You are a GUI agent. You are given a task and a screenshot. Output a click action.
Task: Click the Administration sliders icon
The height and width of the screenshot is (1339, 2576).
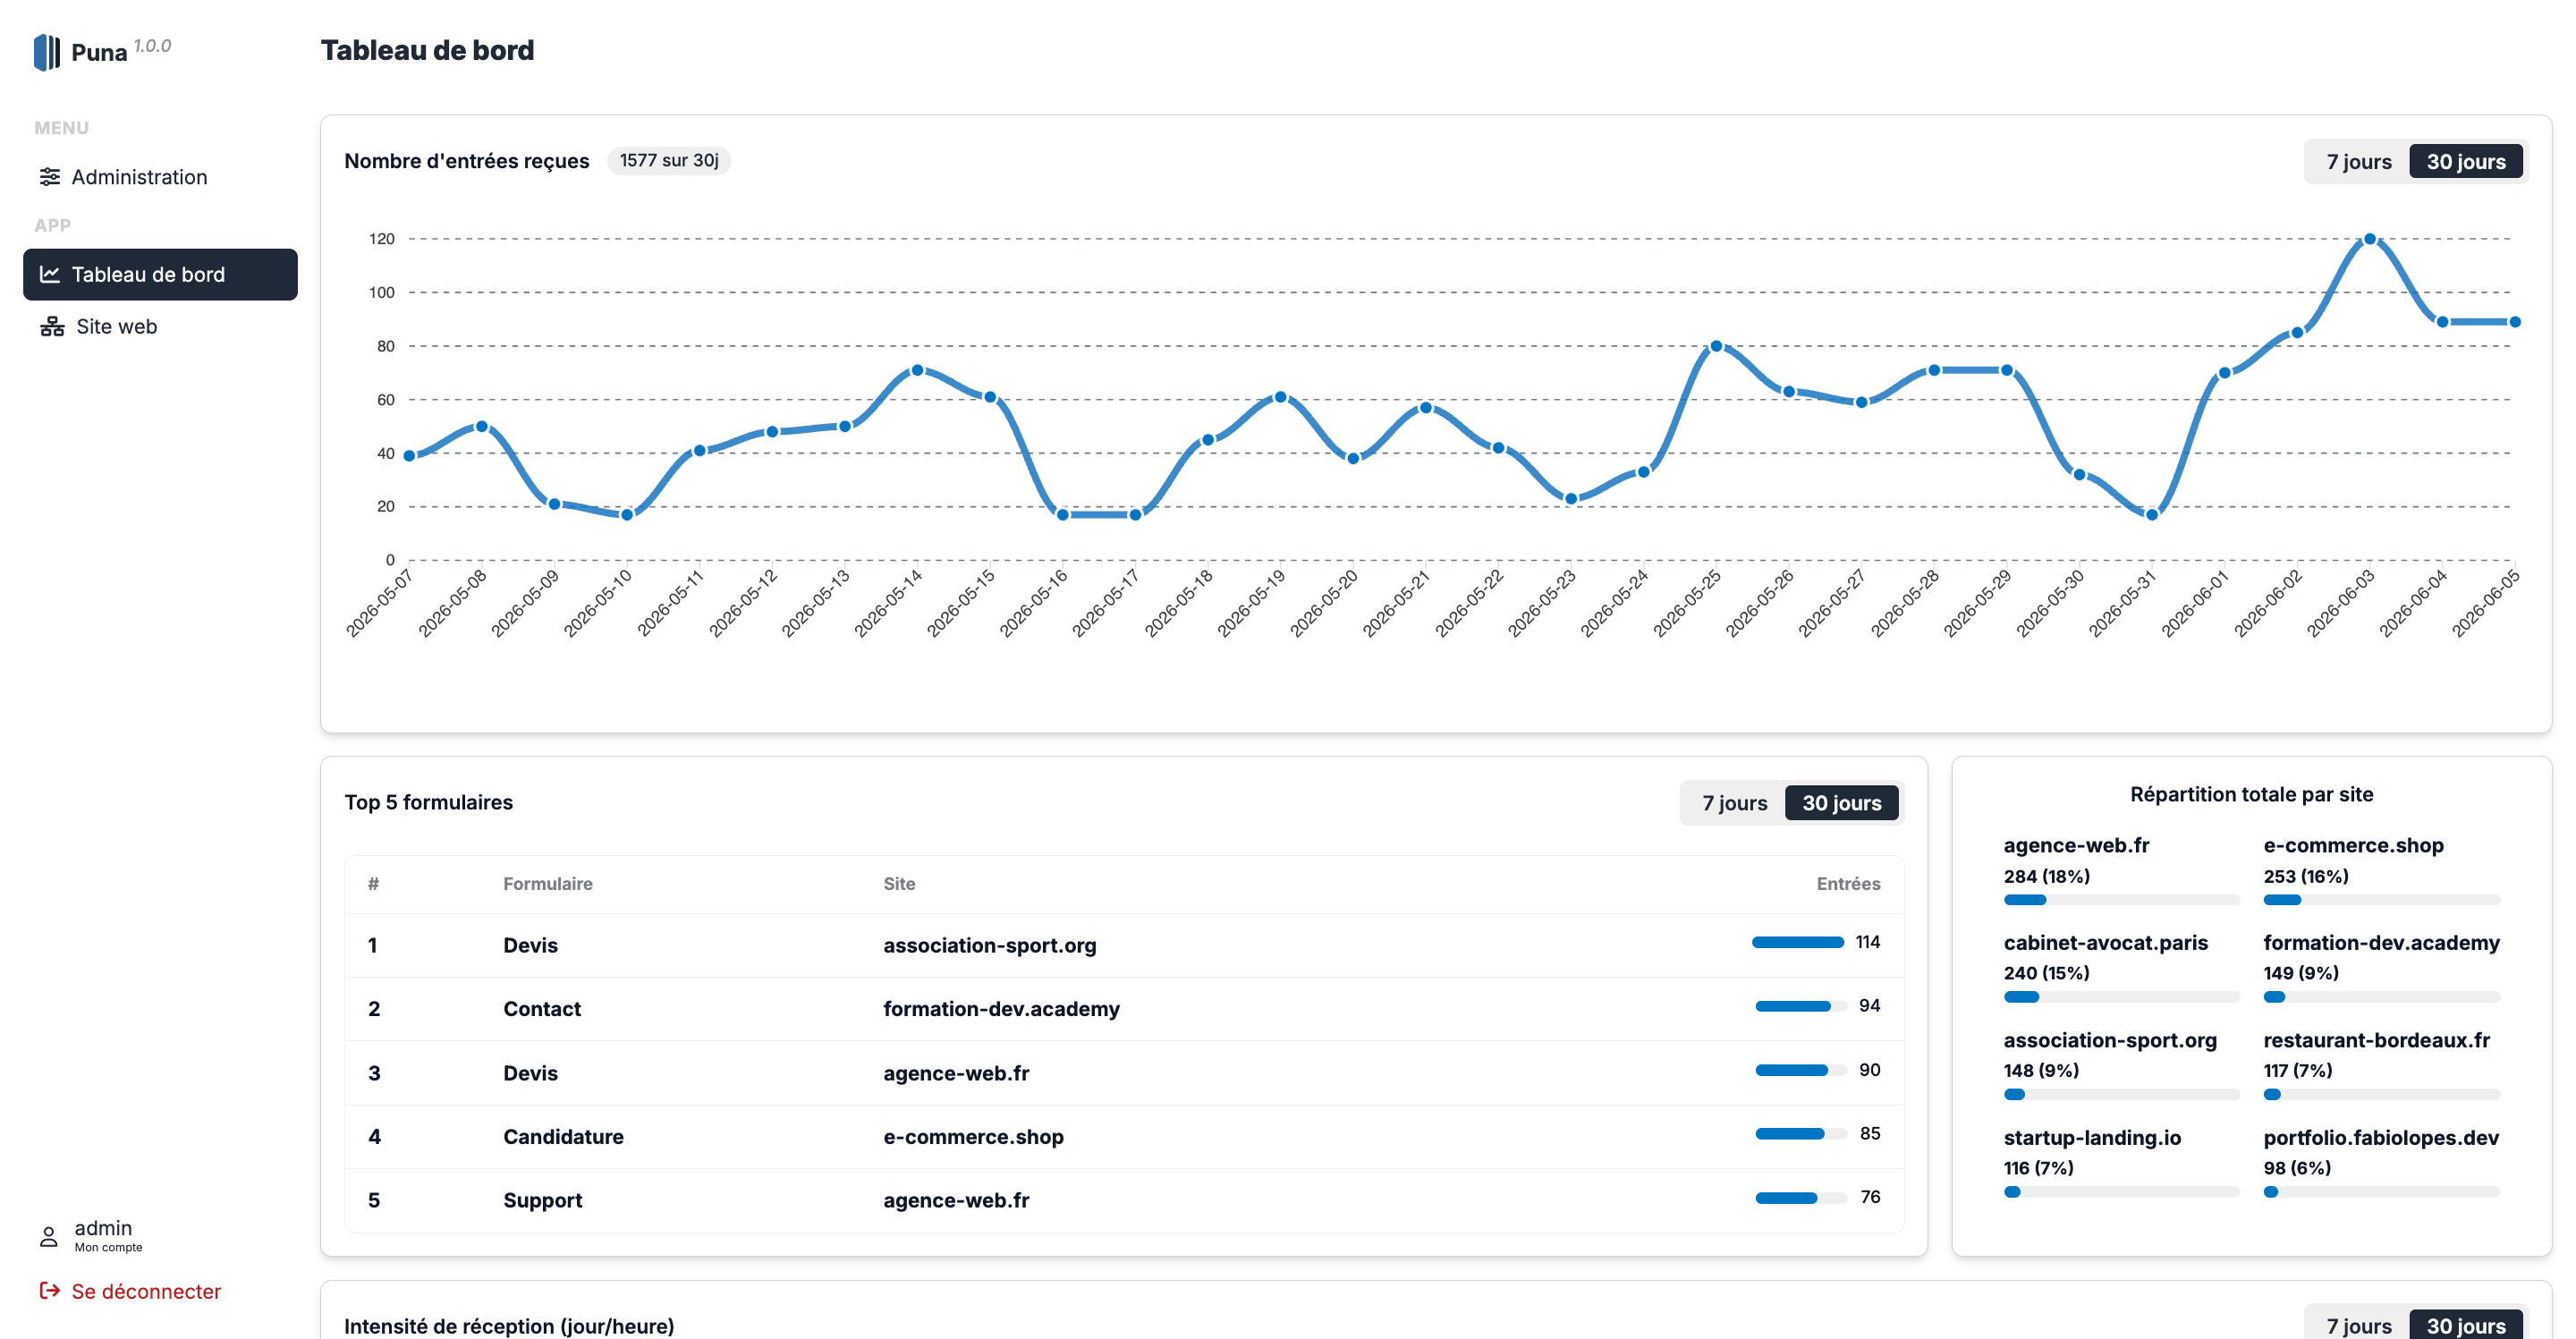pos(50,177)
